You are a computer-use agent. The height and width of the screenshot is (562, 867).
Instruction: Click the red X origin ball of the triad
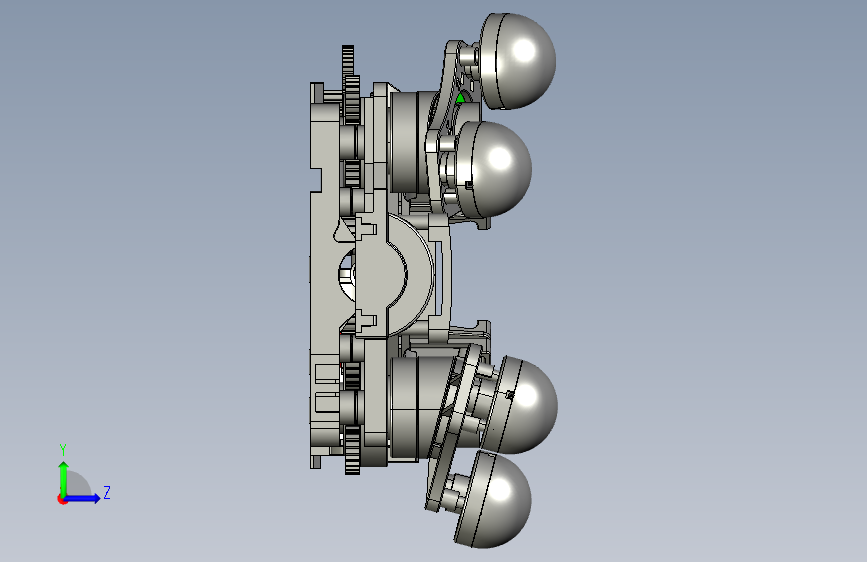point(62,499)
